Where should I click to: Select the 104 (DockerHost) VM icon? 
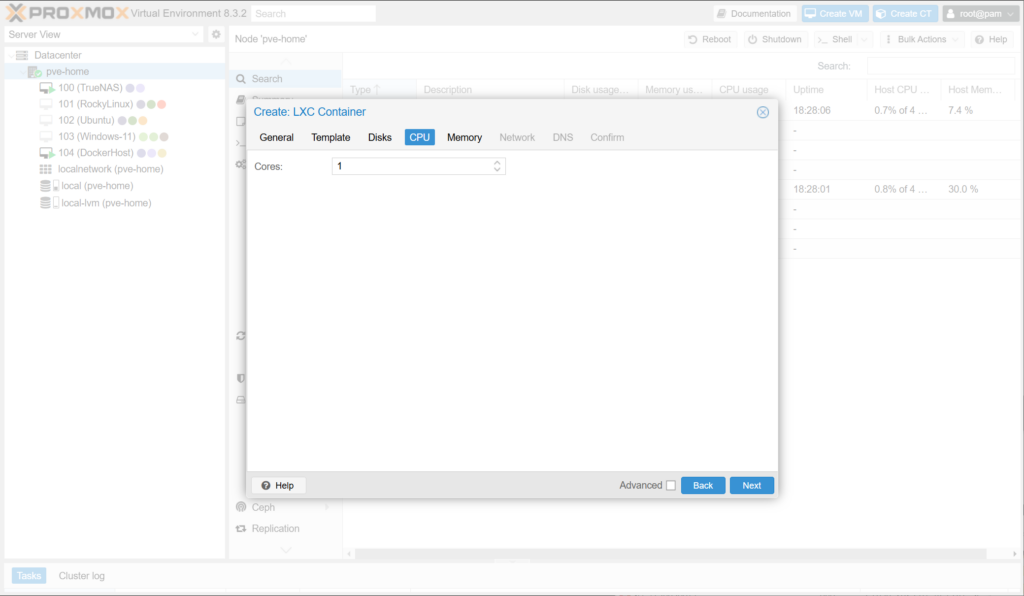click(46, 153)
